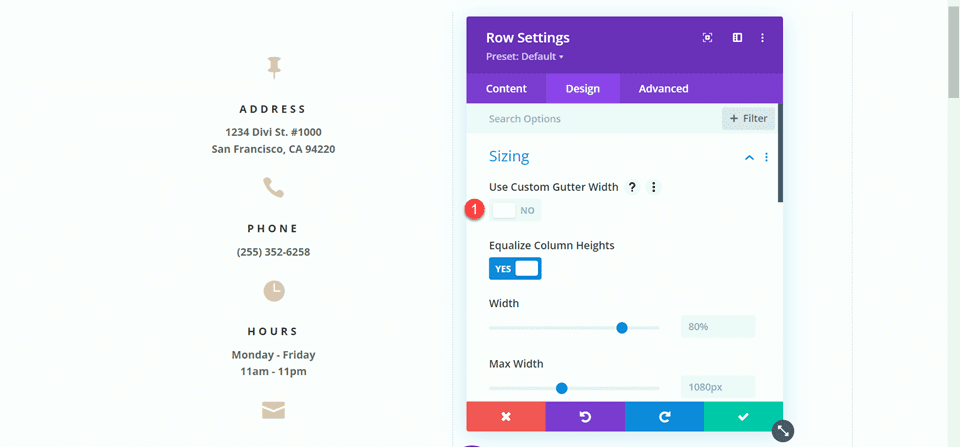Open the Preset: Default dropdown
This screenshot has height=447, width=960.
click(x=525, y=57)
